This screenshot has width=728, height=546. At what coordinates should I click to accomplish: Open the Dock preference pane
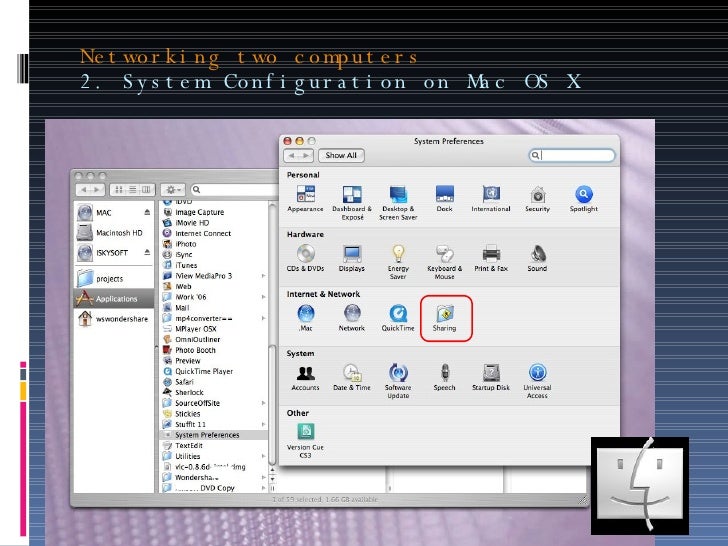[444, 199]
